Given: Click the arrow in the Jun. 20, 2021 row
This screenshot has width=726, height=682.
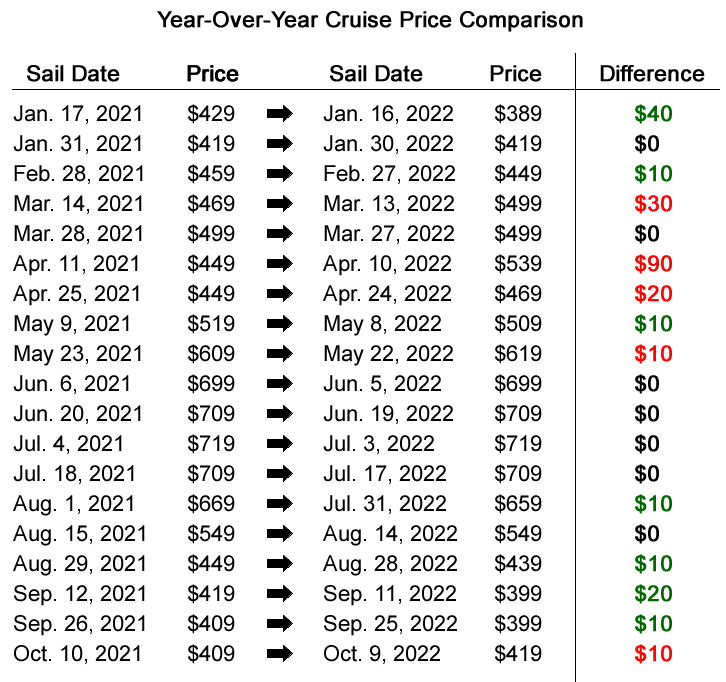Looking at the screenshot, I should click(280, 414).
